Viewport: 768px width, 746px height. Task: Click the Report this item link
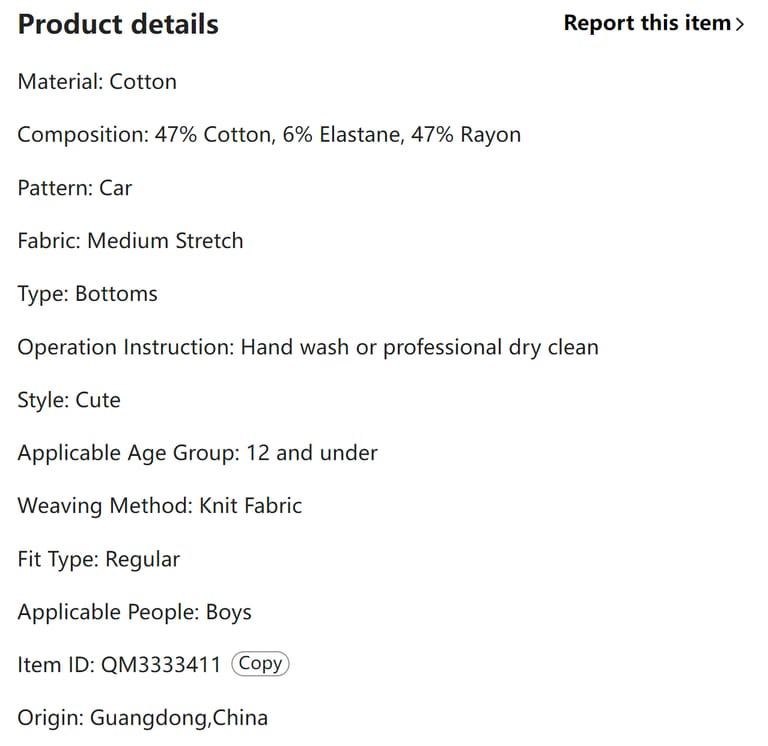[647, 23]
